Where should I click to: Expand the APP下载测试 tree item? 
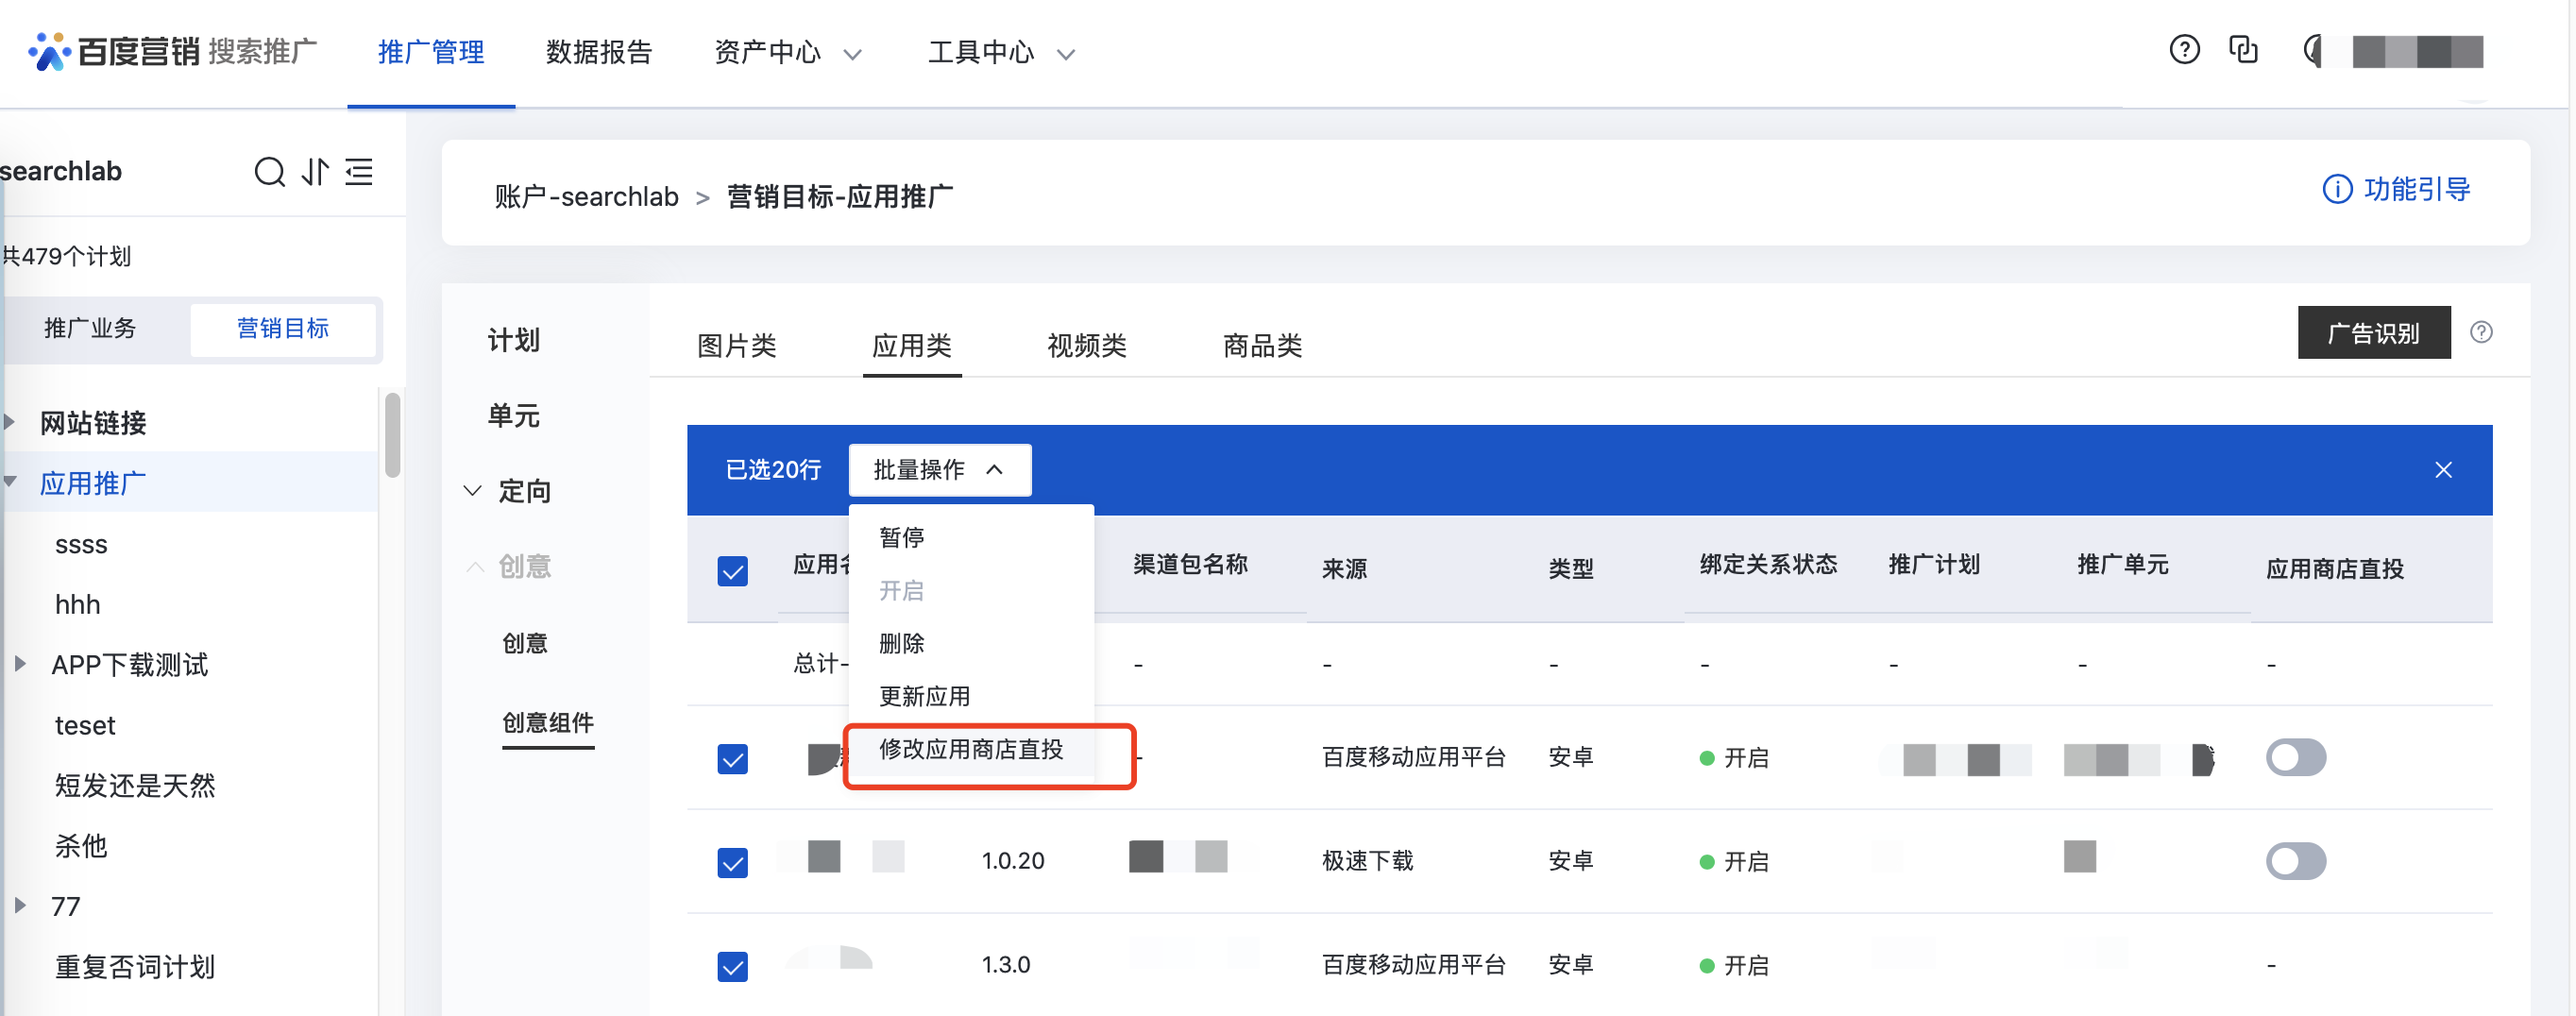20,664
